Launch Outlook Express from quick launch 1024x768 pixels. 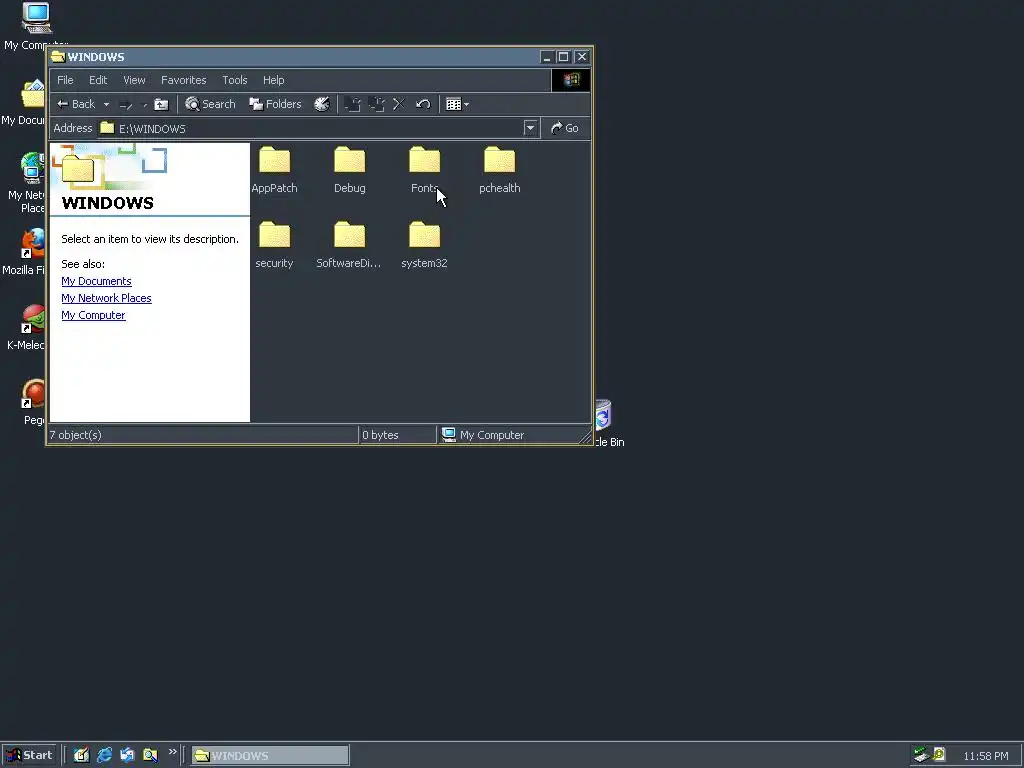tap(127, 756)
